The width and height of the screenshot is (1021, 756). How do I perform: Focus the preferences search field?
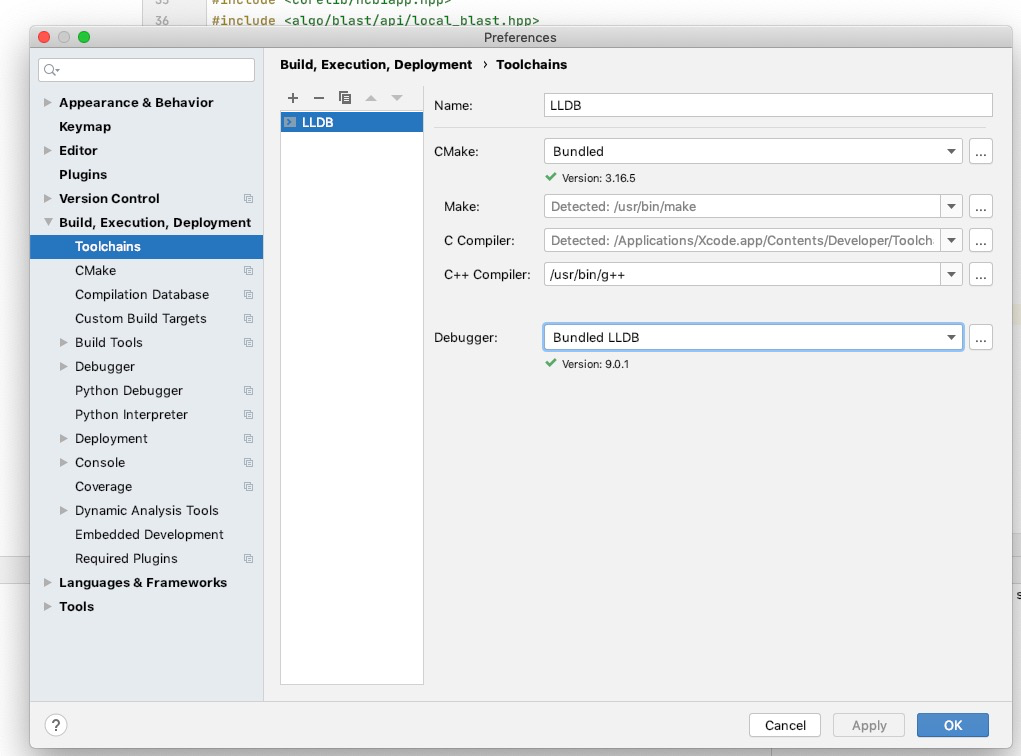pyautogui.click(x=147, y=70)
